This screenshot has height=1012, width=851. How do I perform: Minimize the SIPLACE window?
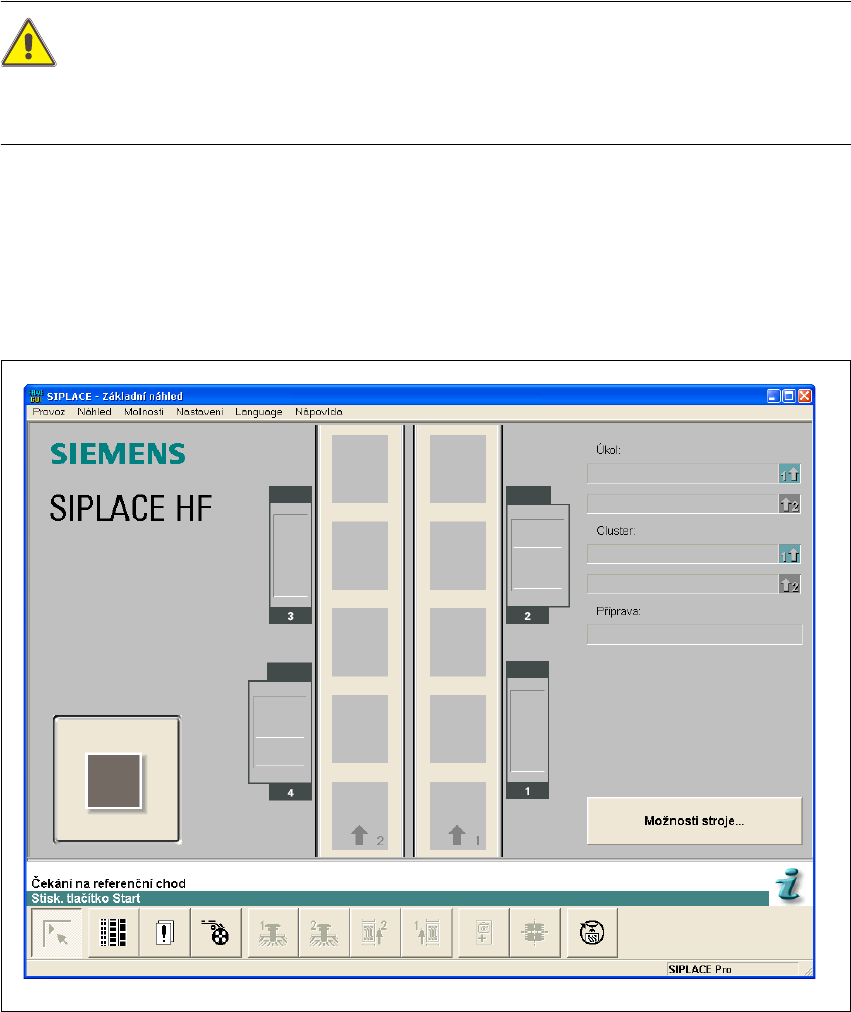(774, 396)
